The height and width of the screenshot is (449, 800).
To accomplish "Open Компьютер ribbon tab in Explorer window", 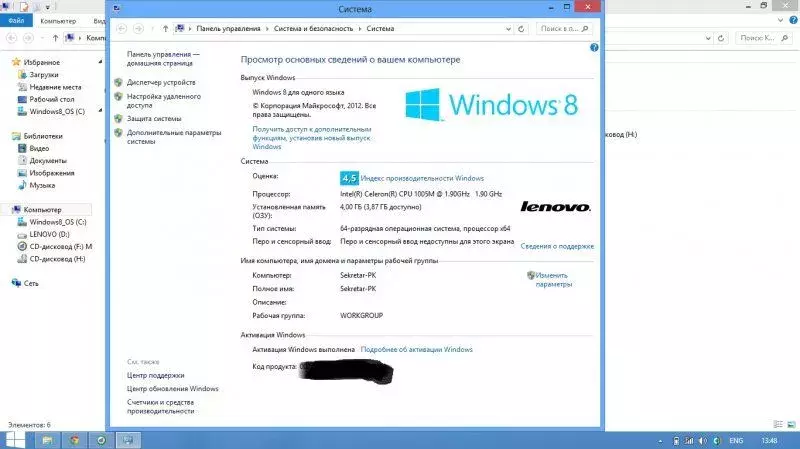I will (58, 21).
